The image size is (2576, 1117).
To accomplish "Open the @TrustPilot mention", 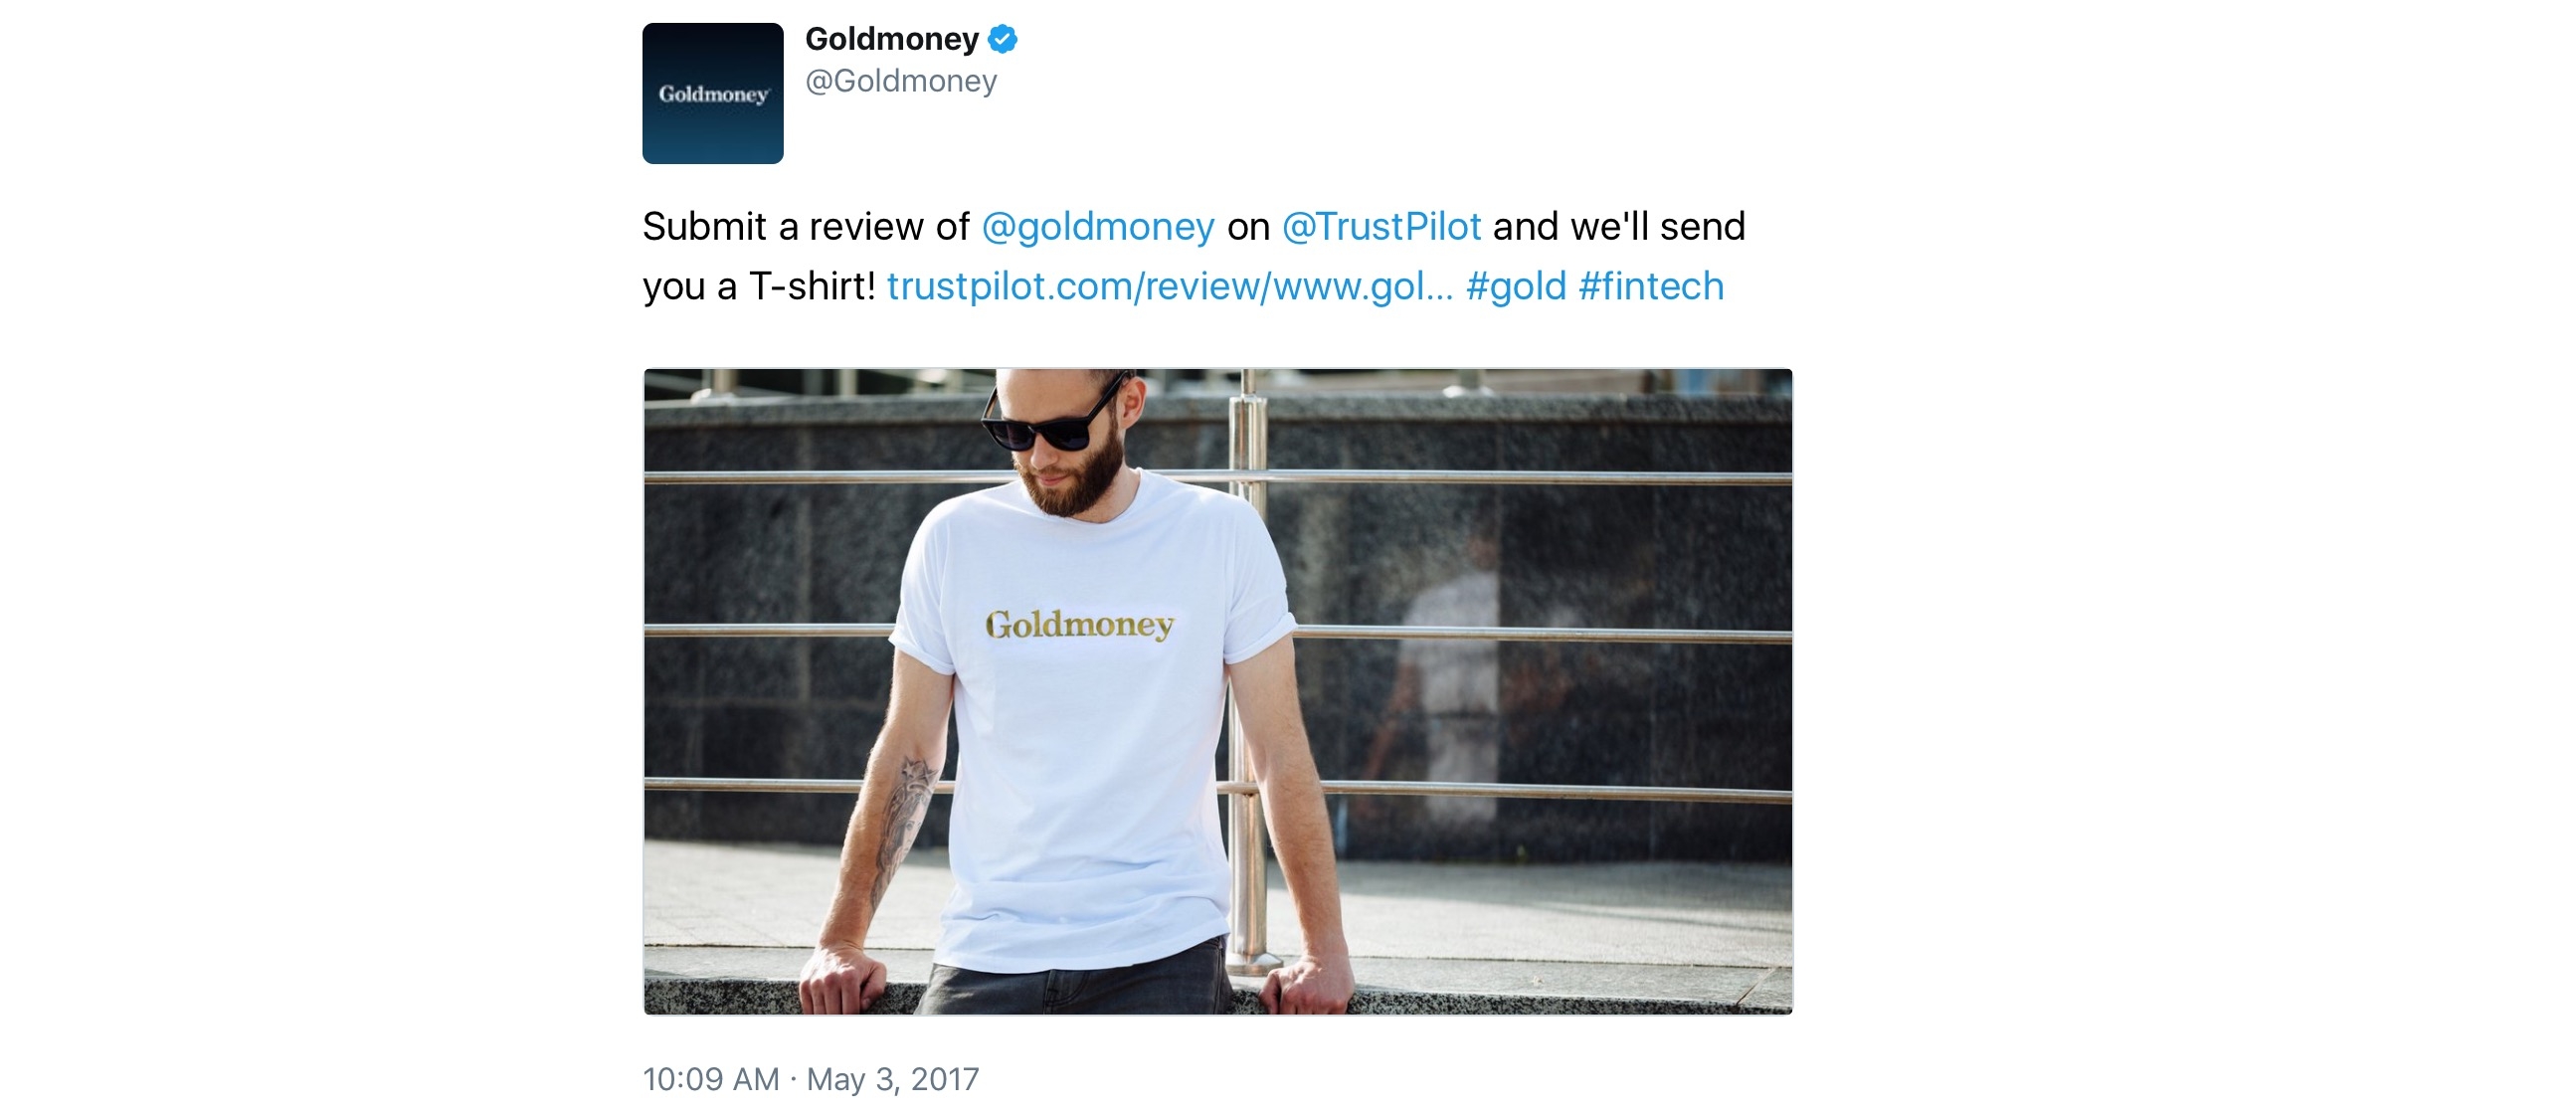I will [x=1381, y=227].
